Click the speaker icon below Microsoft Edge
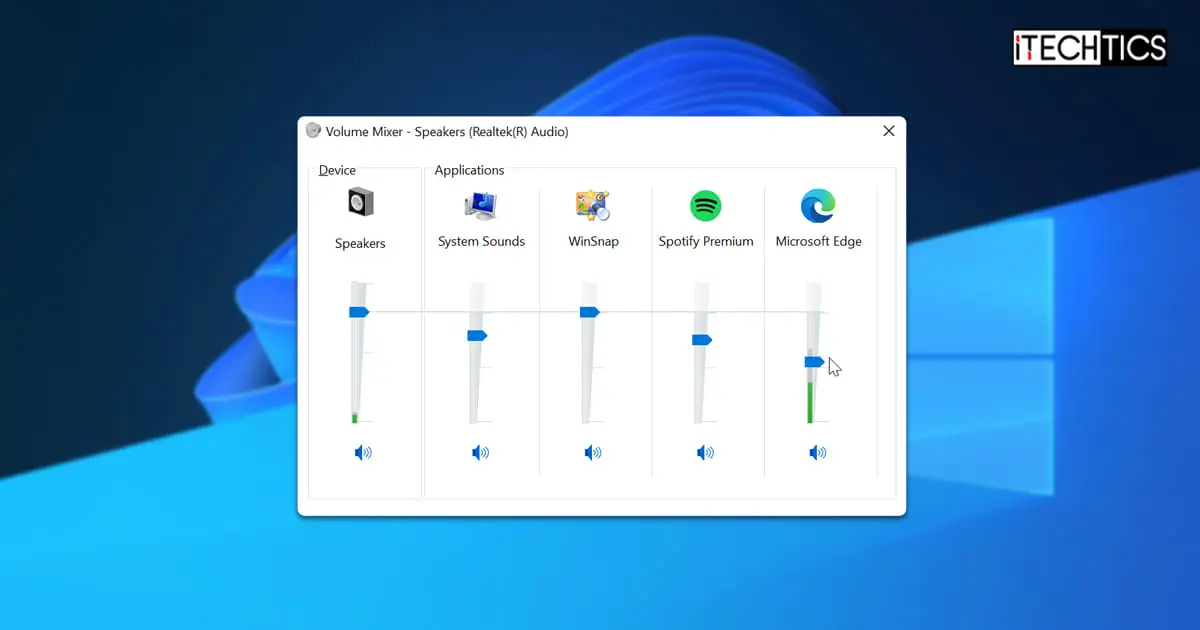 (x=818, y=452)
